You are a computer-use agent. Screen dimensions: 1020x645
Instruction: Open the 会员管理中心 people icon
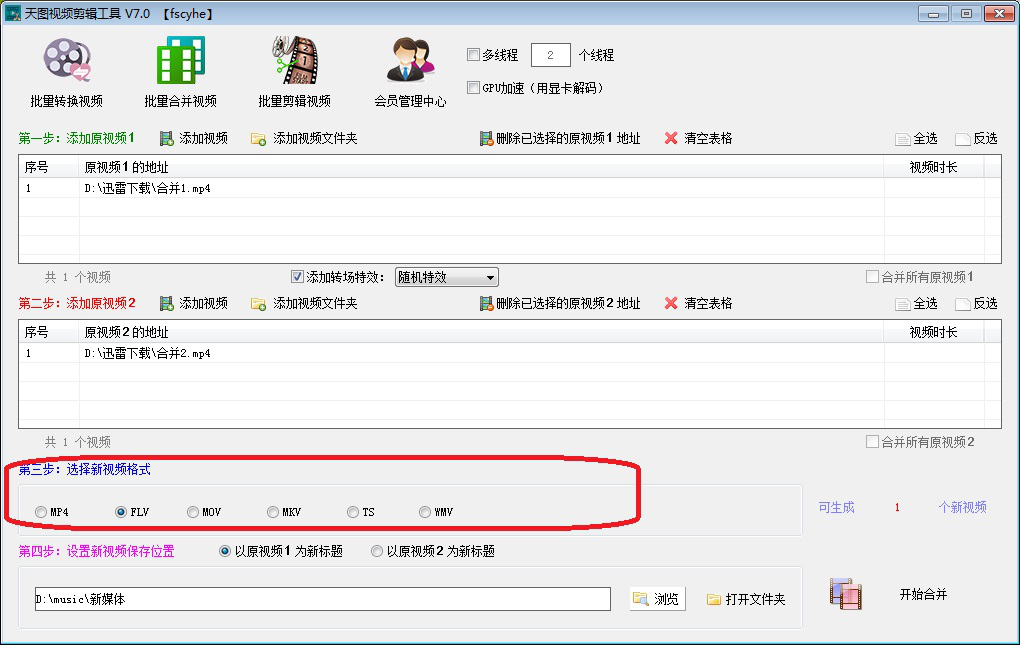tap(410, 60)
